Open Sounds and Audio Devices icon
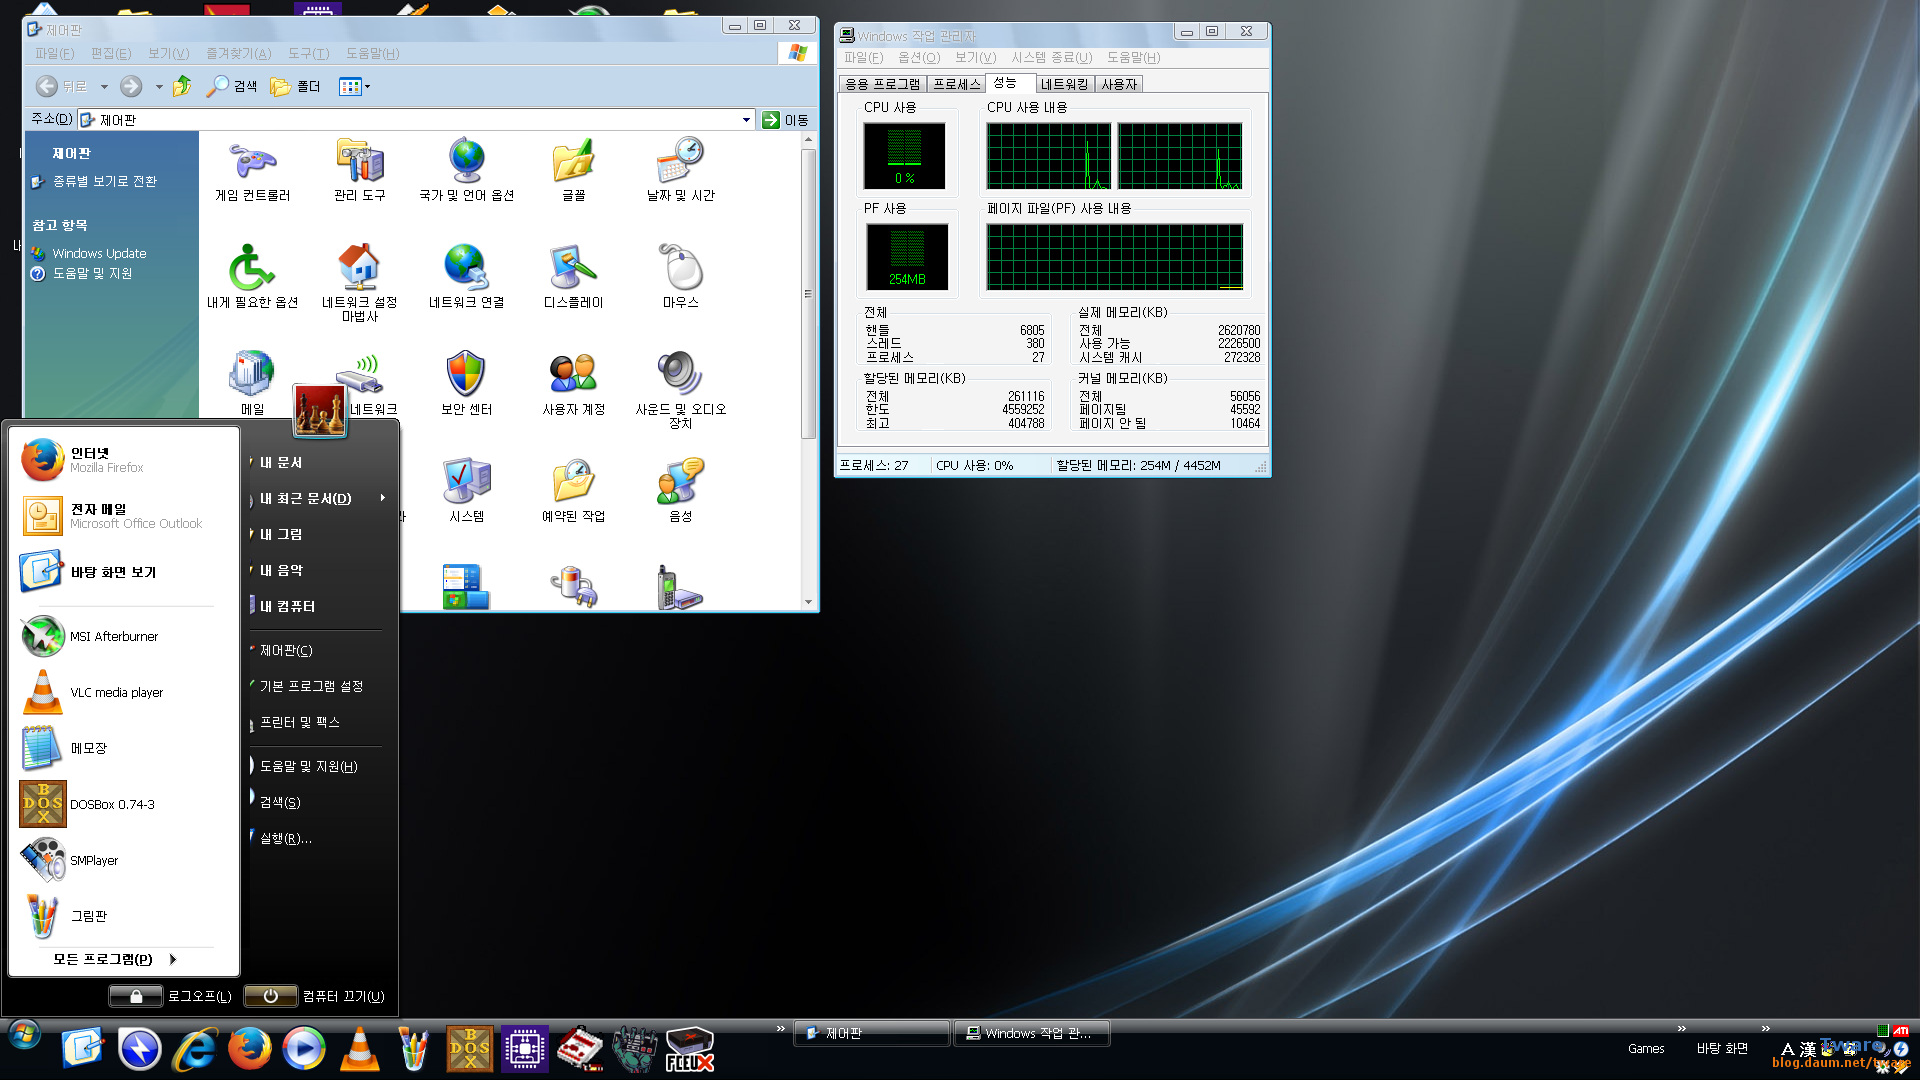This screenshot has width=1920, height=1080. point(680,382)
